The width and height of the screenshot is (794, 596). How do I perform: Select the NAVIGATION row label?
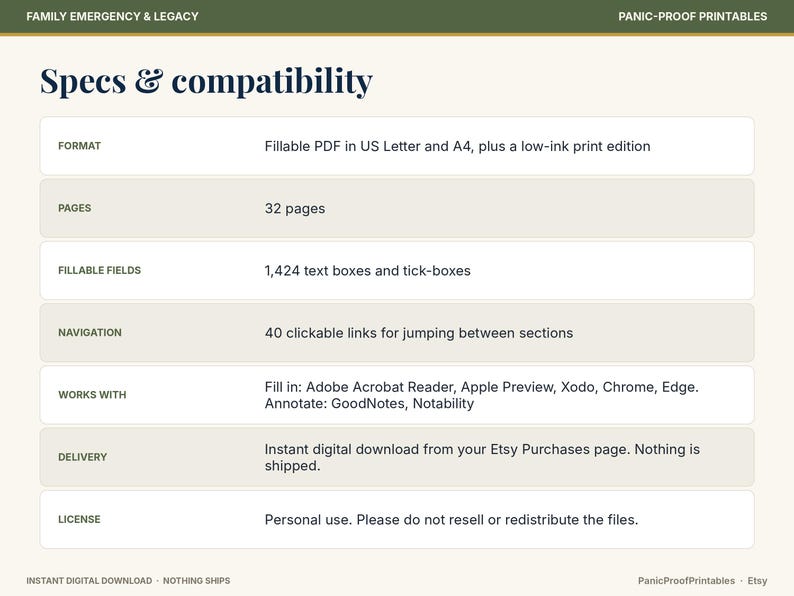click(90, 333)
